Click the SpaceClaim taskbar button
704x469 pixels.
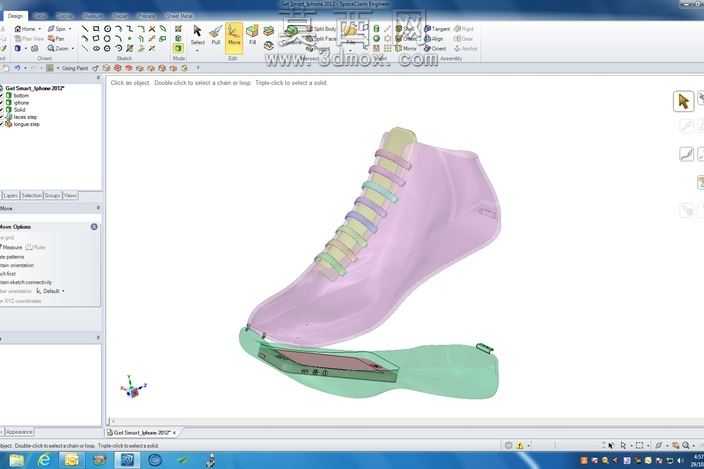127,460
